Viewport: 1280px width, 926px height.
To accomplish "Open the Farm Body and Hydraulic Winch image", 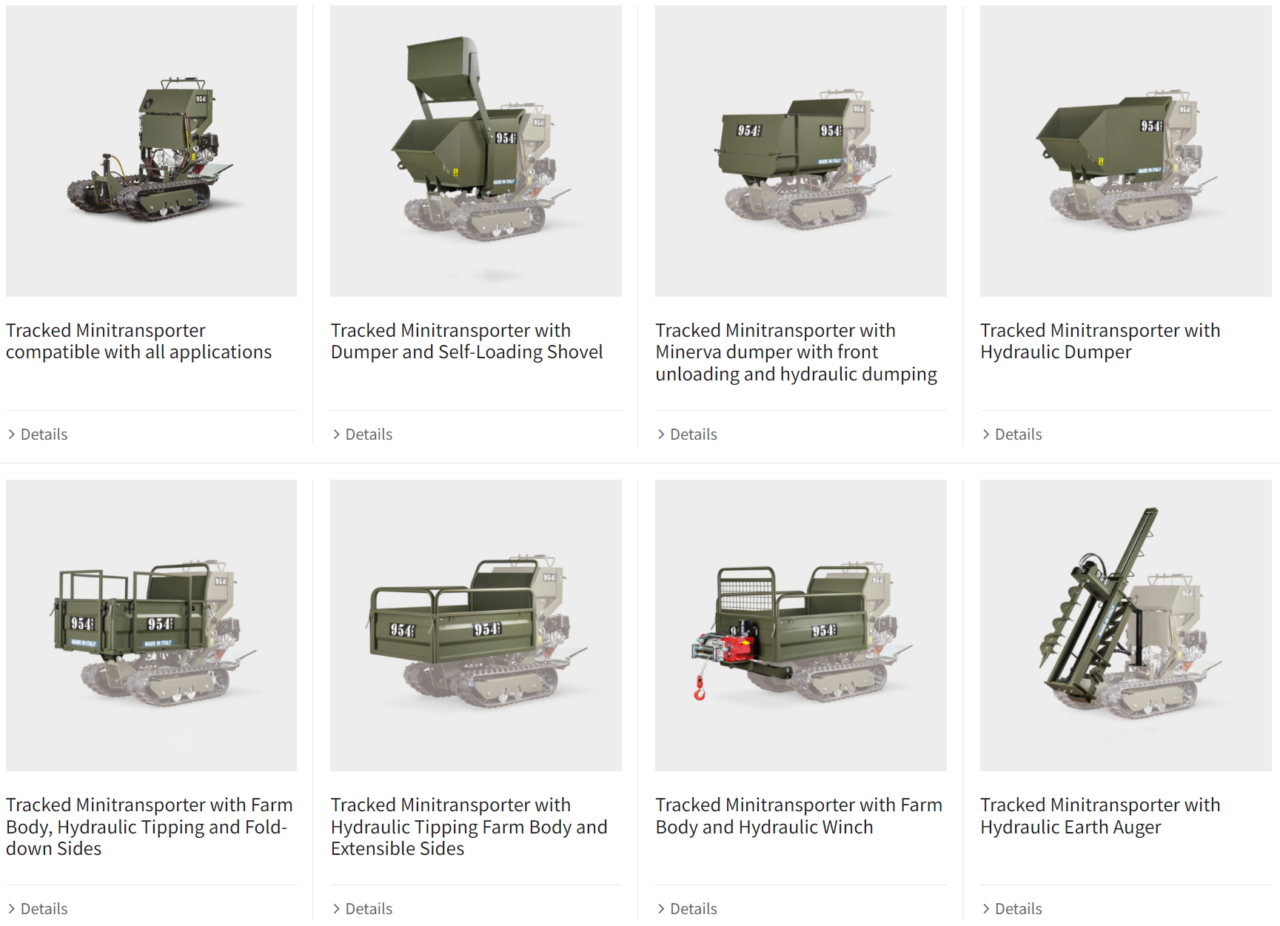I will click(x=800, y=625).
